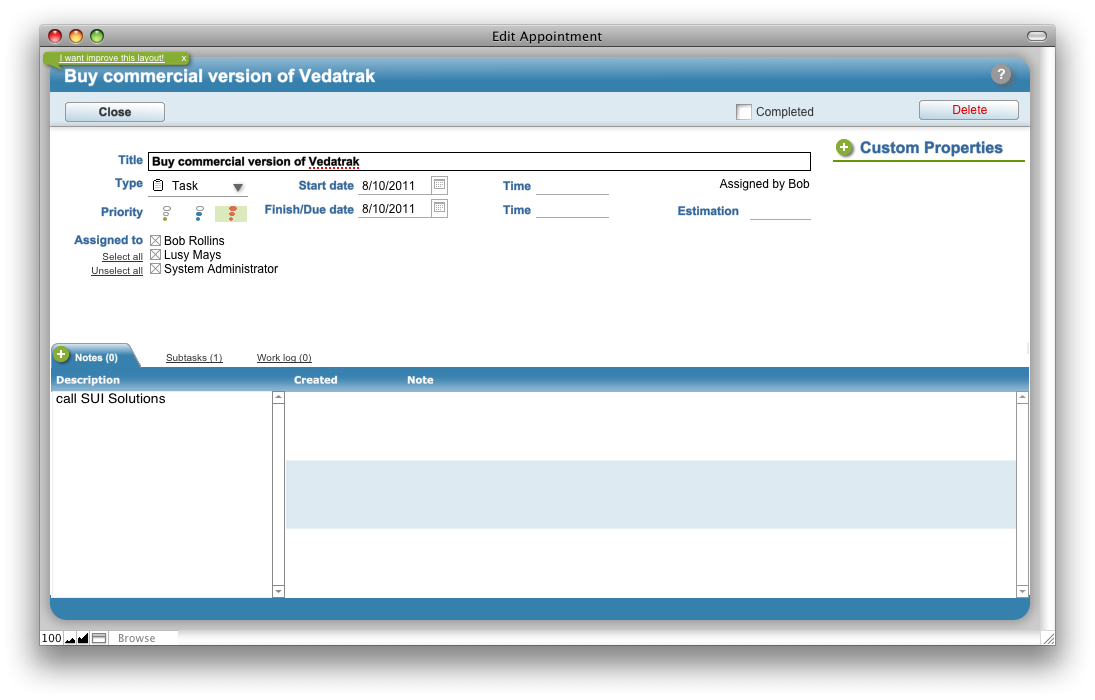
Task: Switch to the Notes (0) tab
Action: (x=96, y=358)
